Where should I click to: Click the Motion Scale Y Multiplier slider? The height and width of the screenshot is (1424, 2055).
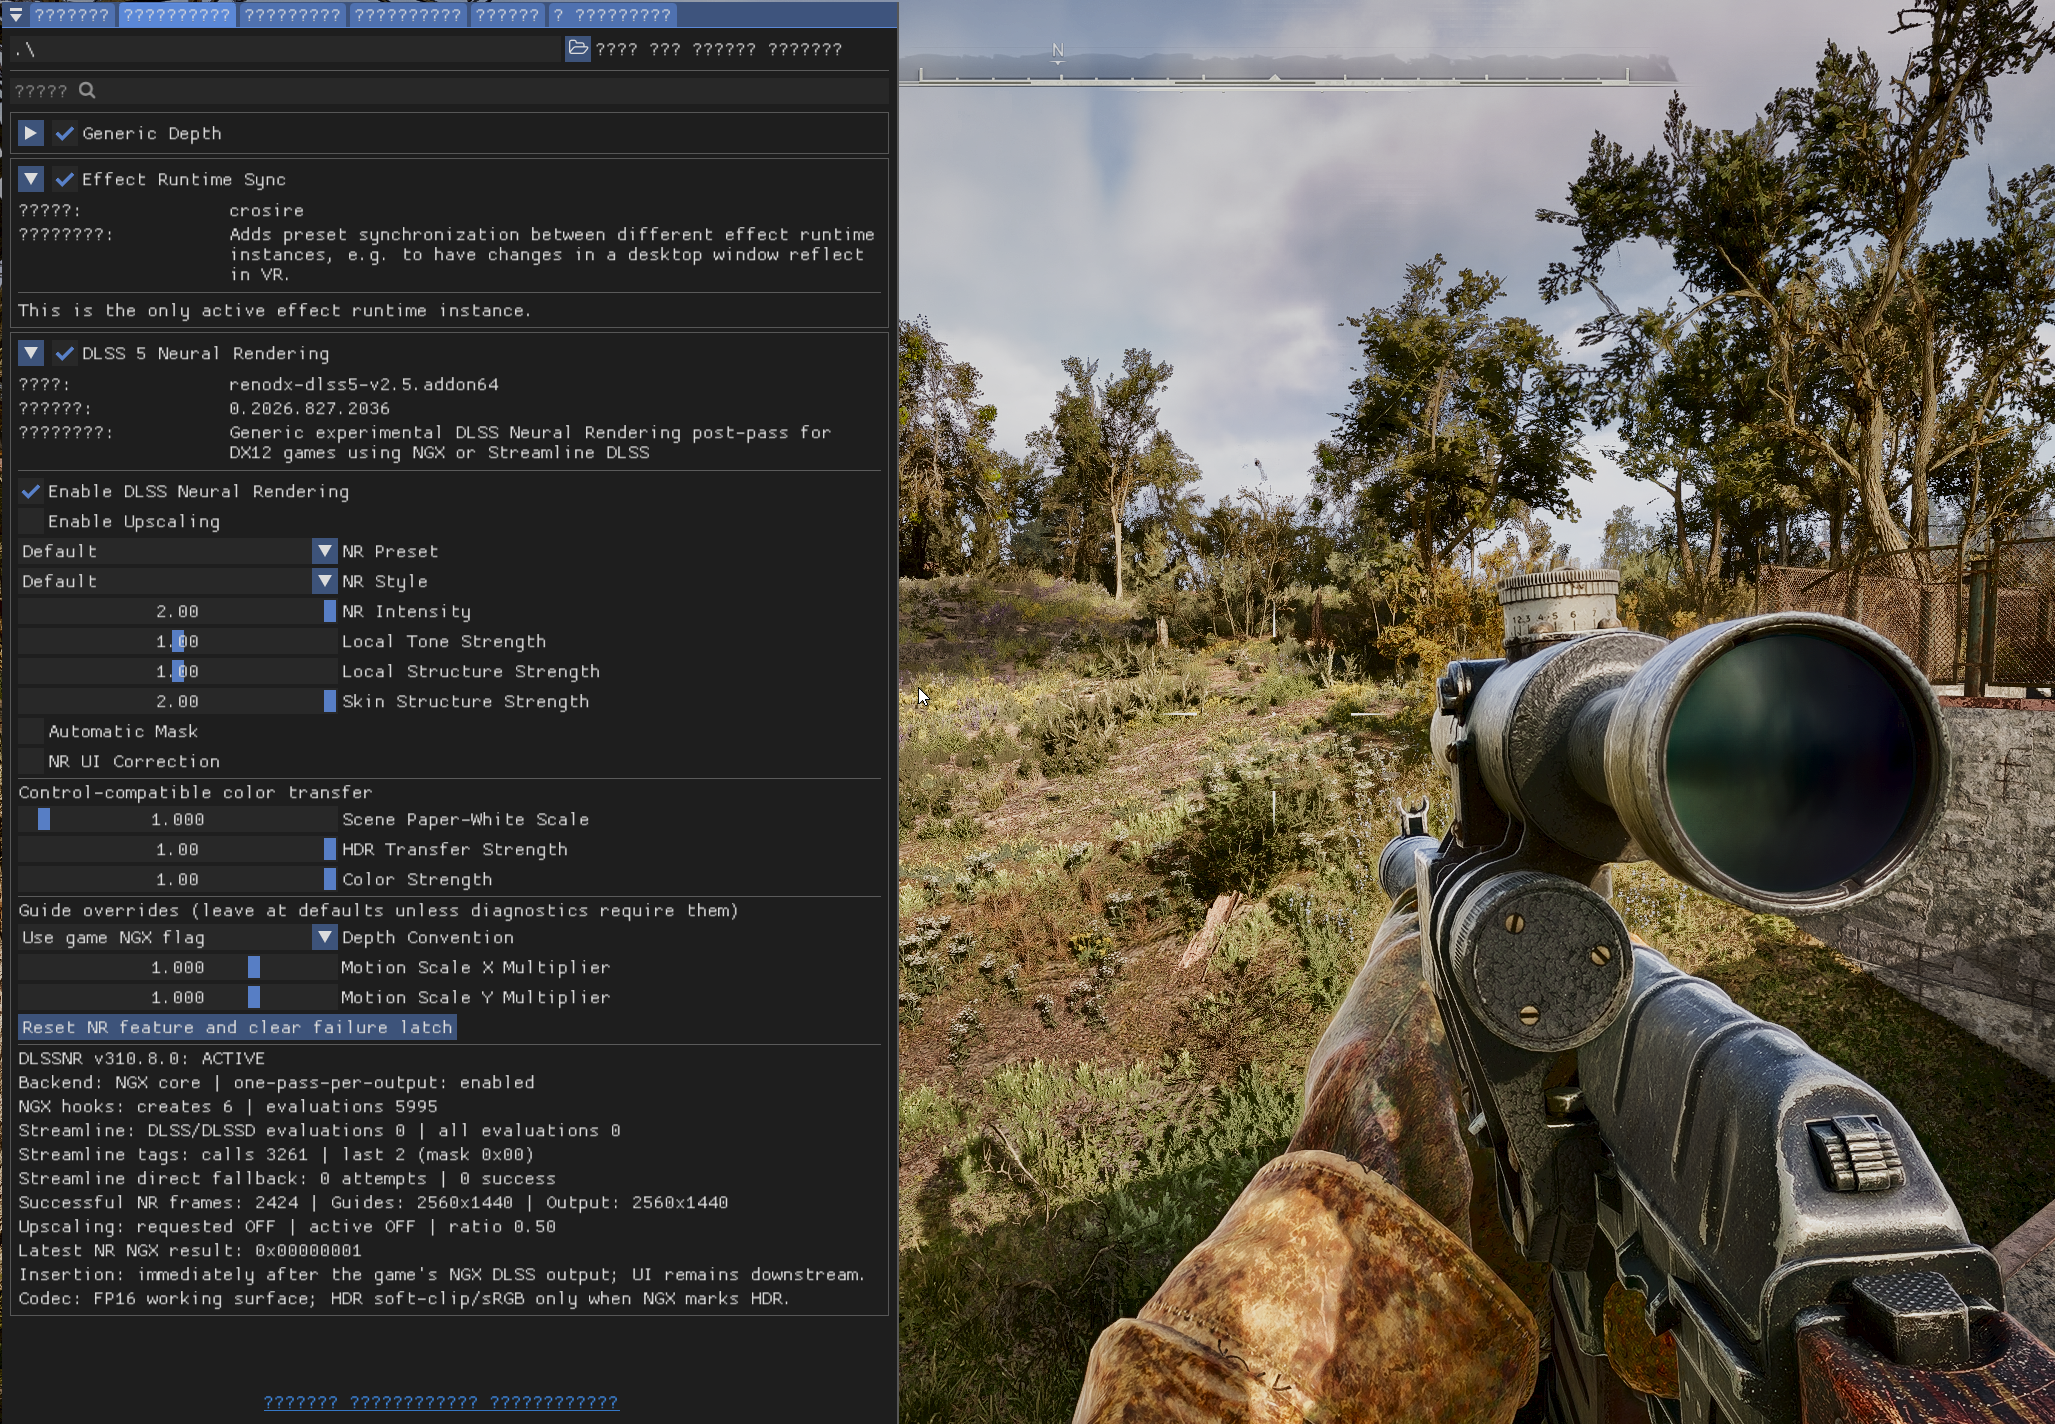pos(177,997)
